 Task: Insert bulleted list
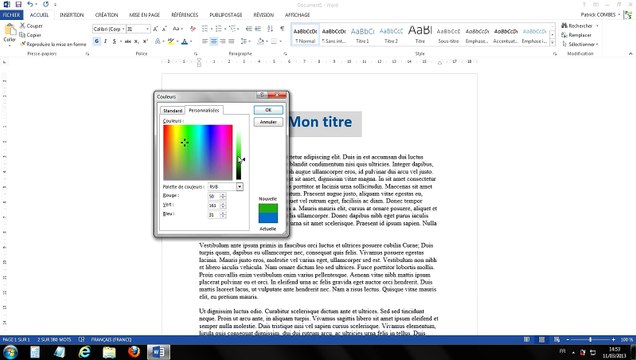(205, 29)
